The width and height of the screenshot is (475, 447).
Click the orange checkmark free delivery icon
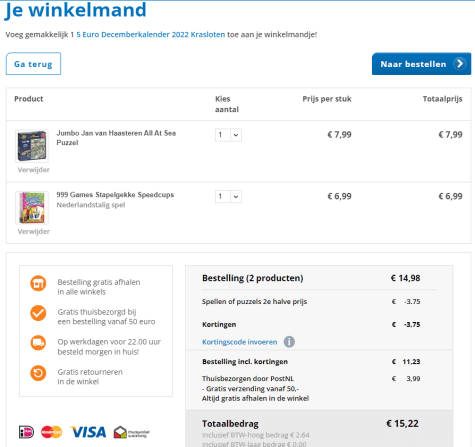[x=38, y=313]
